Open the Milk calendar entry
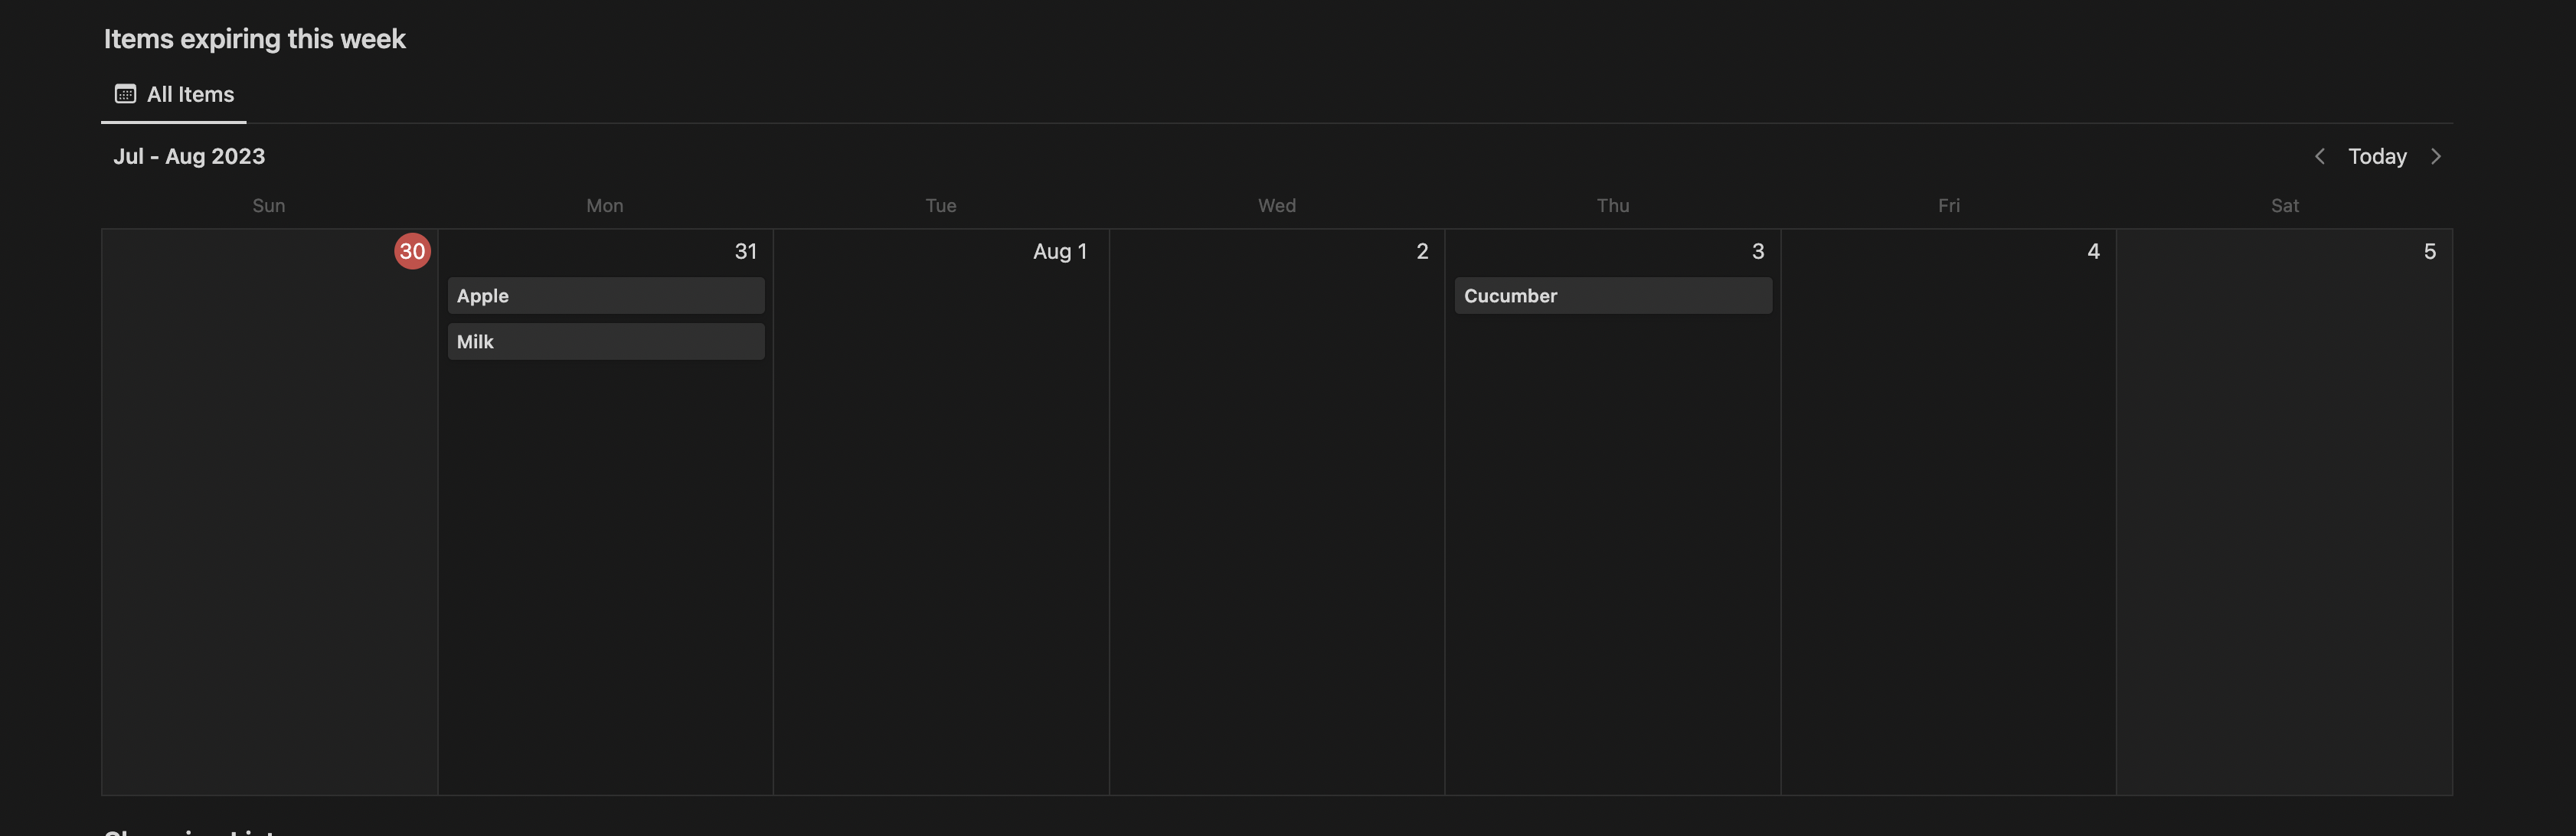 [x=605, y=342]
